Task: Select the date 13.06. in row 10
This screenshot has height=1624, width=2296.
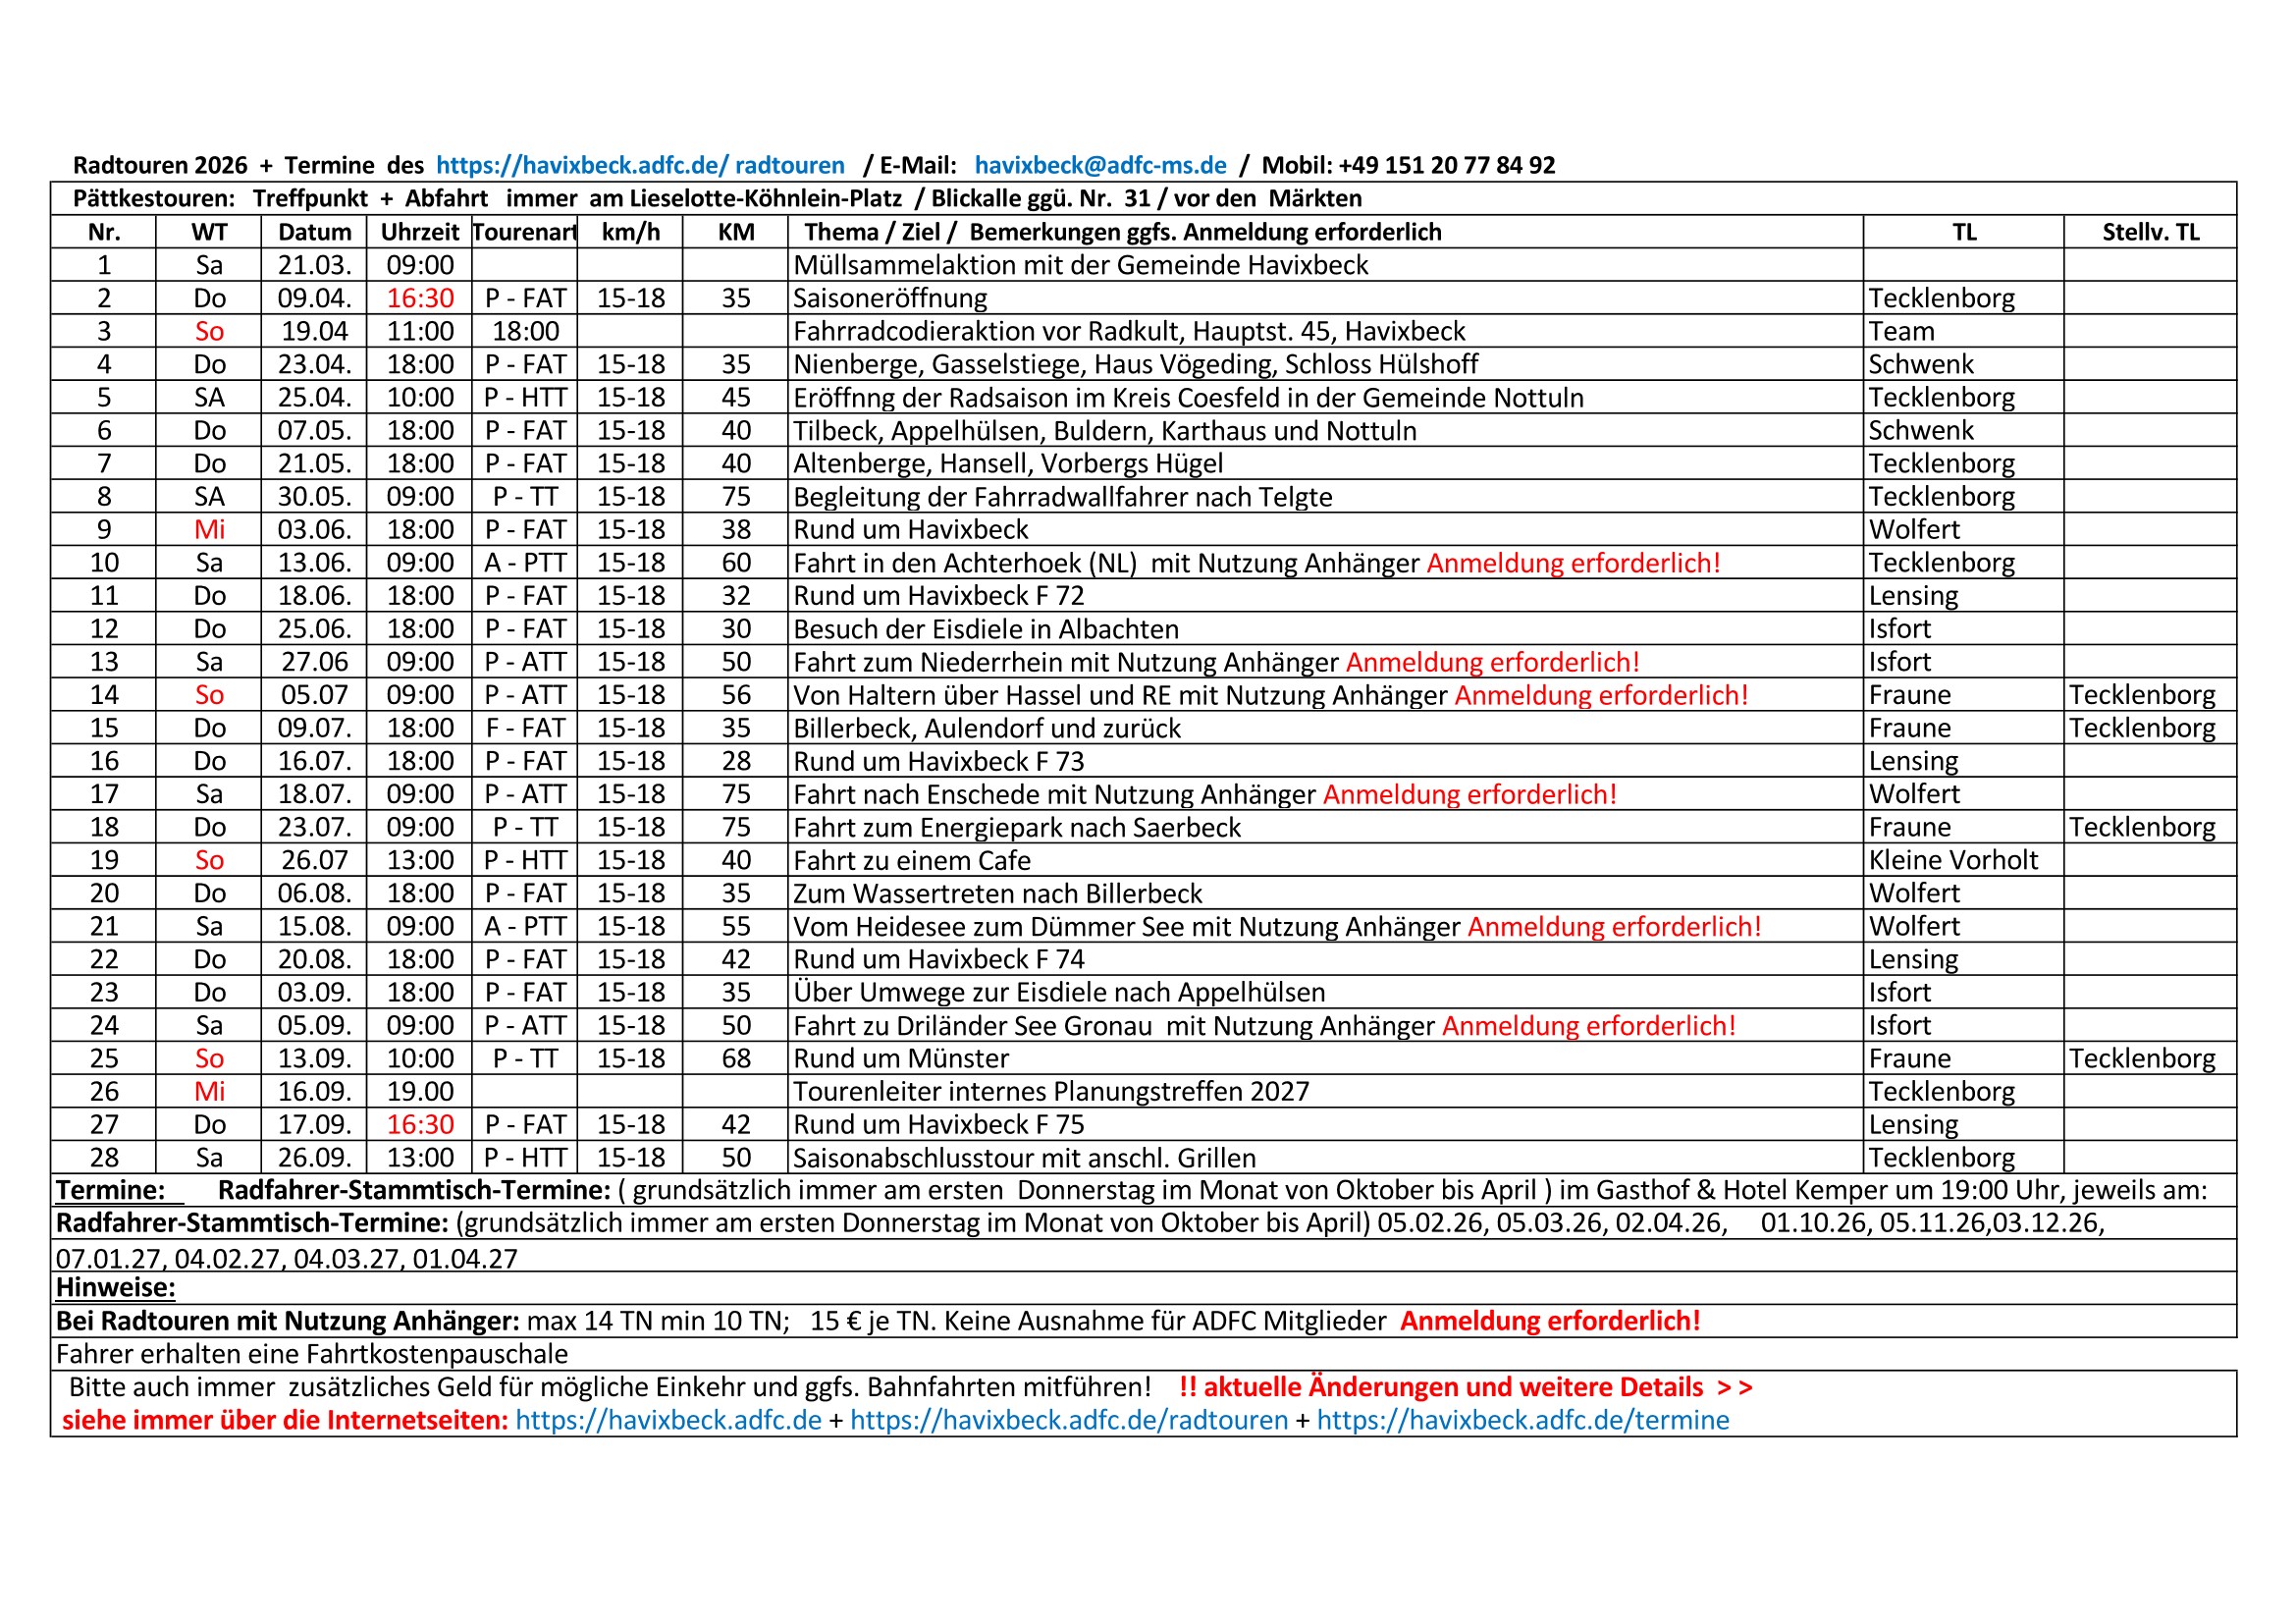Action: pos(314,563)
